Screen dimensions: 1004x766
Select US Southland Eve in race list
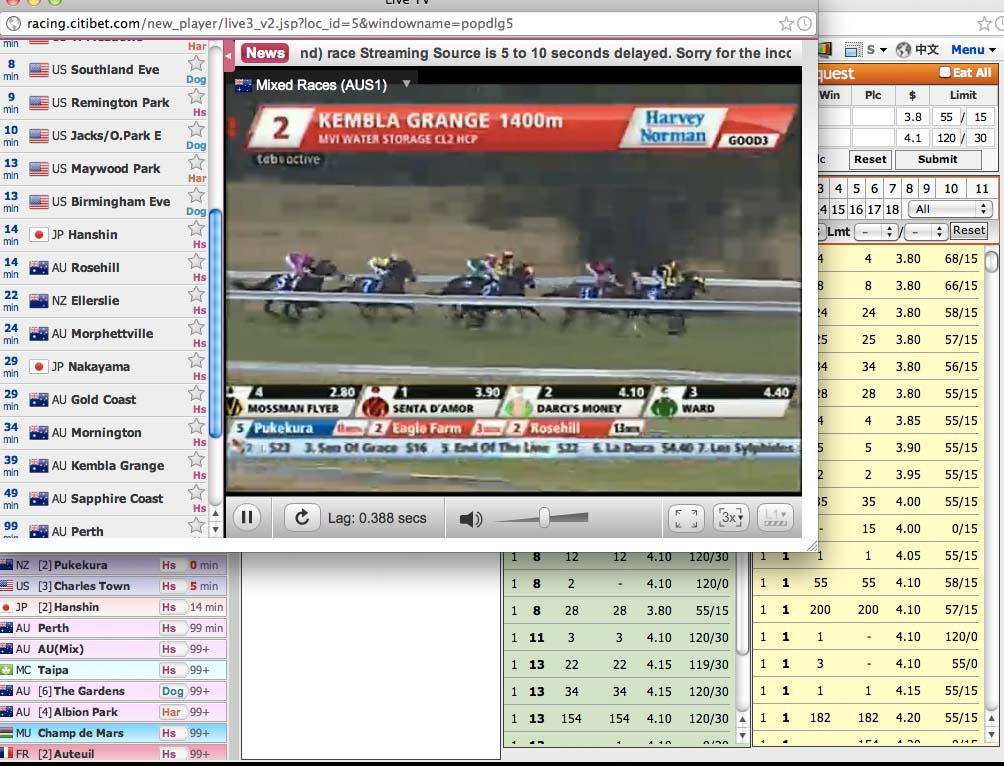105,70
